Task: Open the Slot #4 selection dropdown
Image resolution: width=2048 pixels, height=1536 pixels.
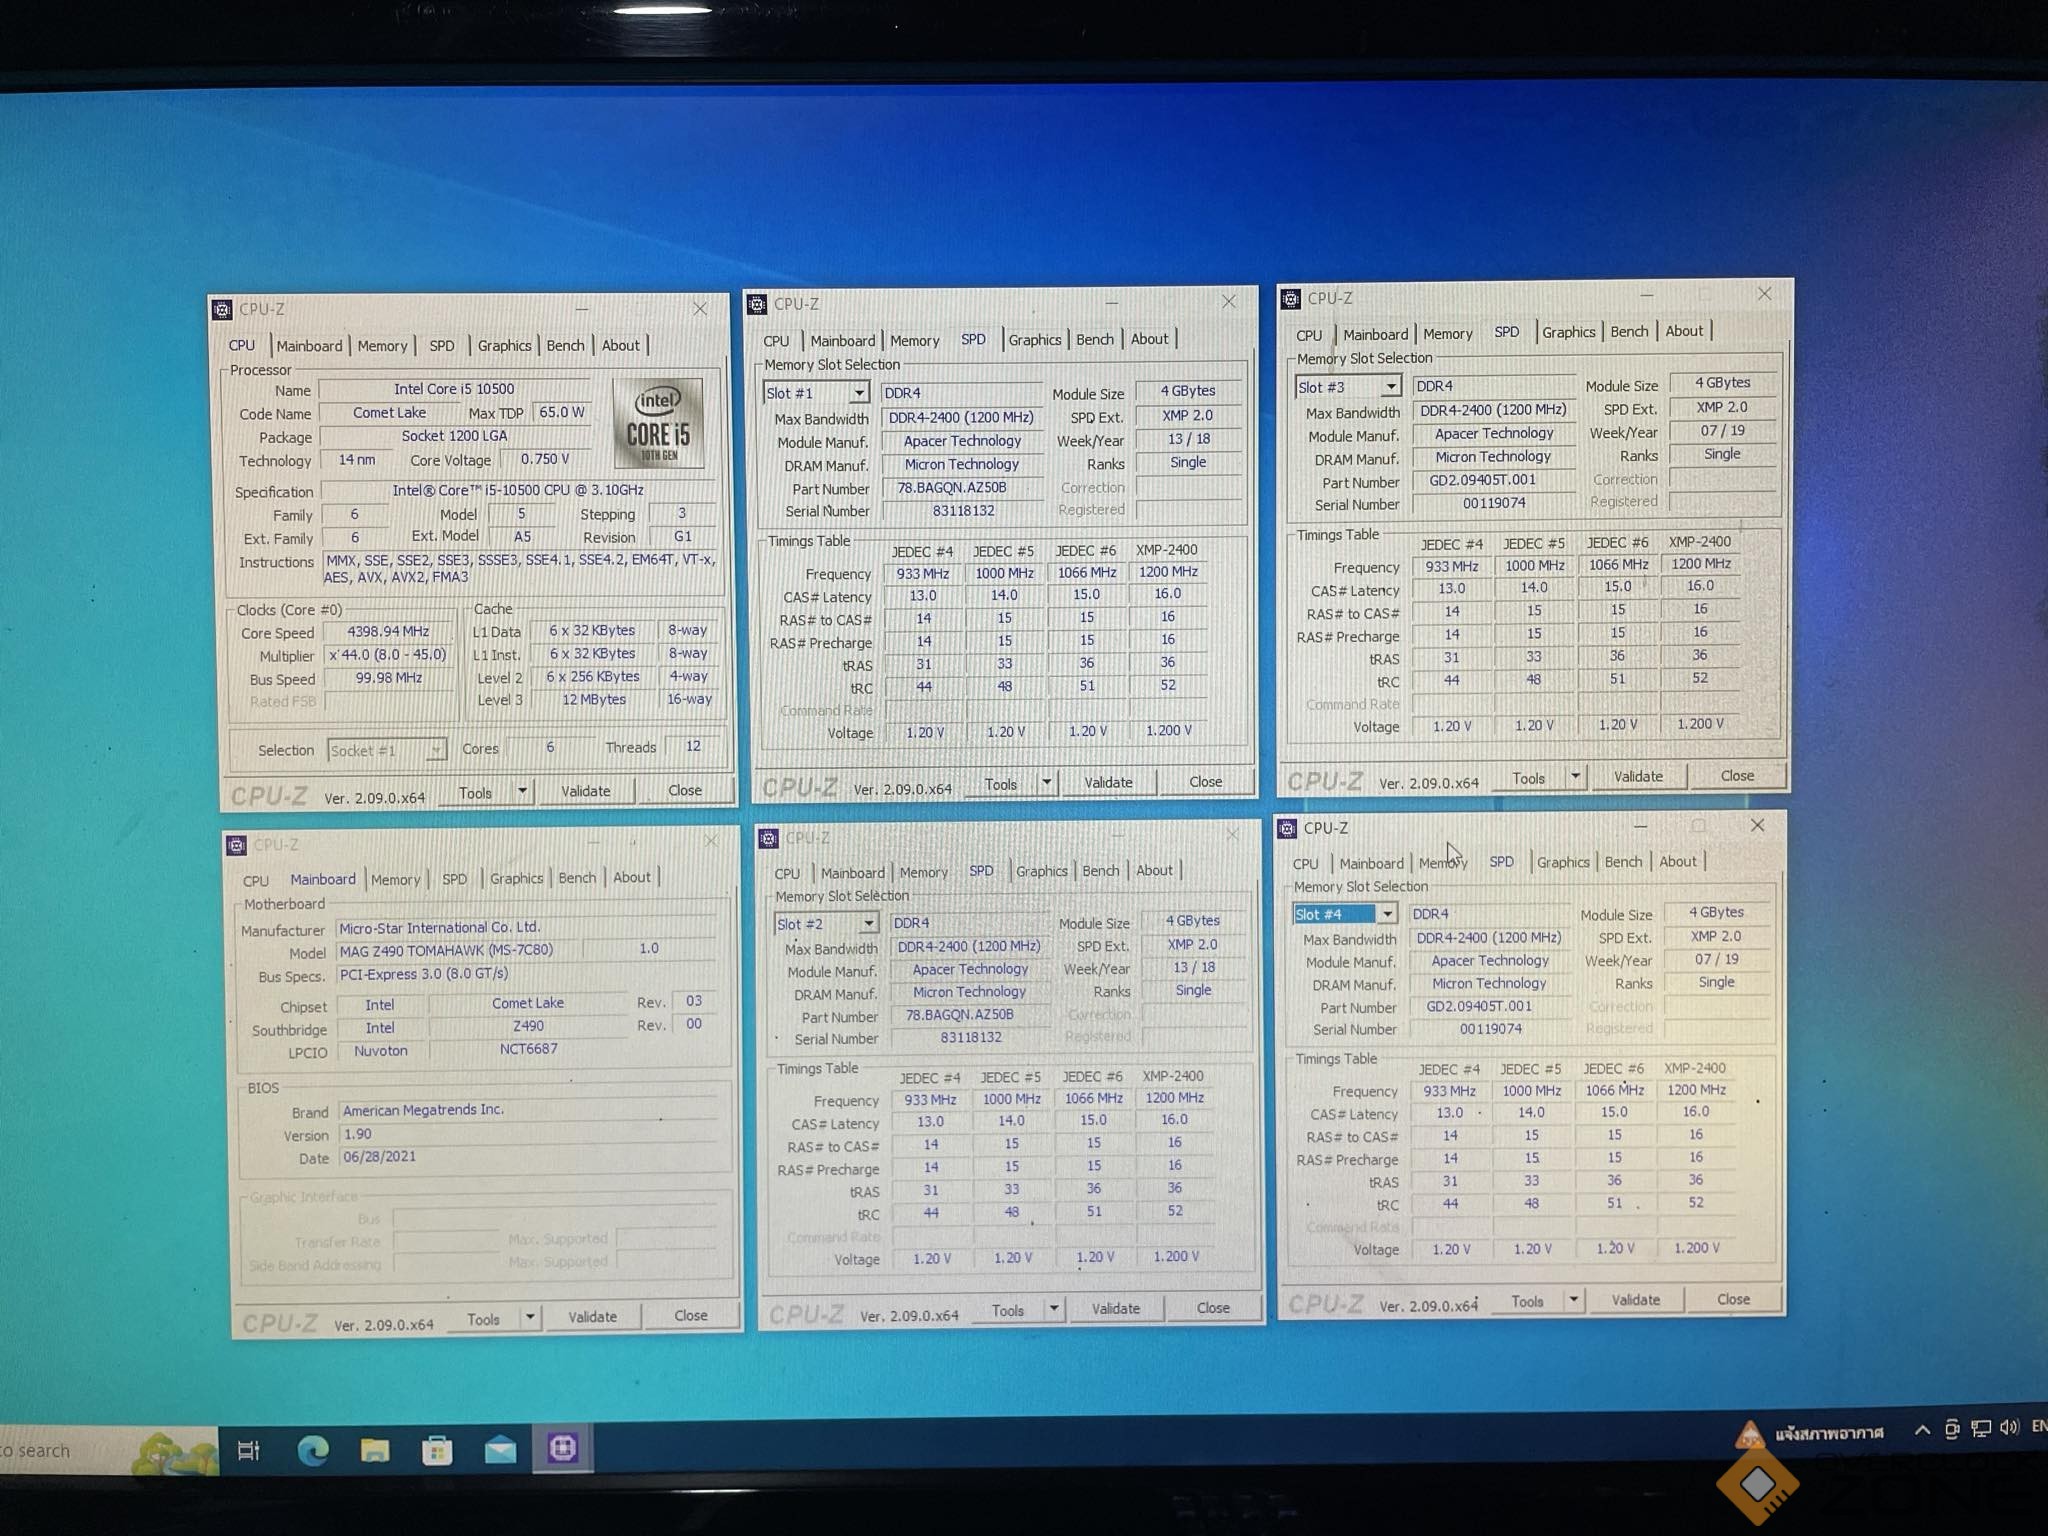Action: coord(1386,914)
